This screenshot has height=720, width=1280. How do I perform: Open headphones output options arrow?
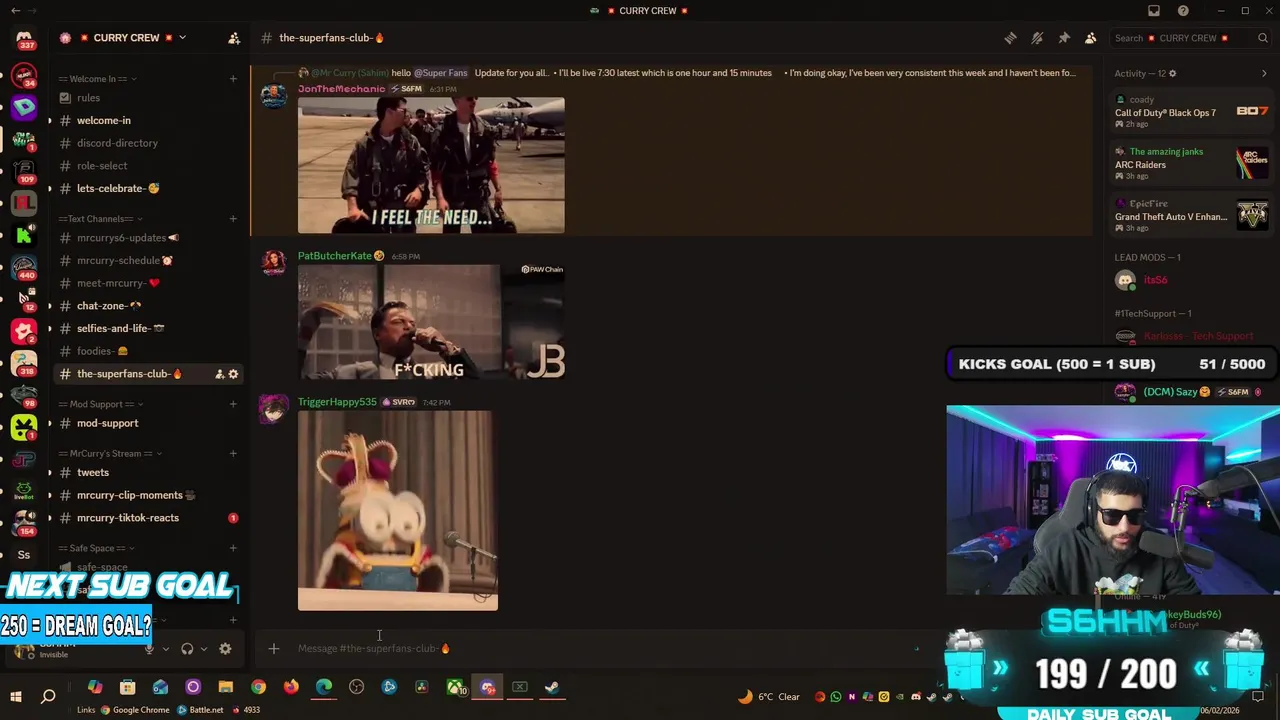click(203, 649)
